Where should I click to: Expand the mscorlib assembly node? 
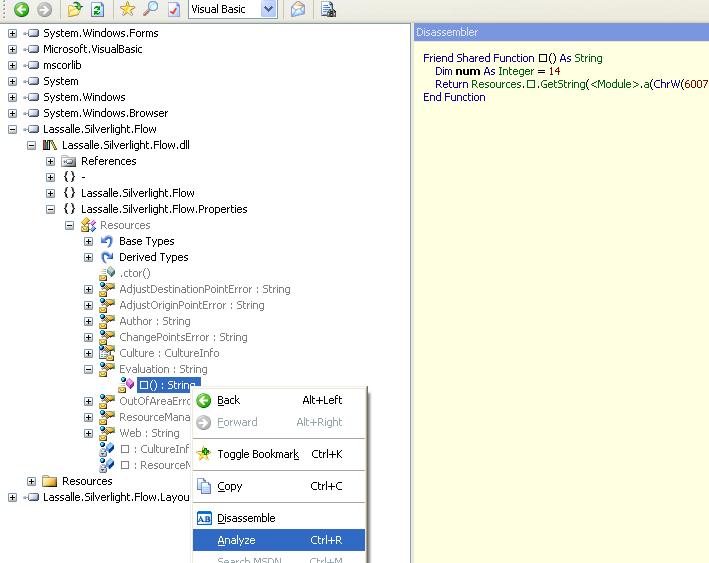tap(13, 66)
